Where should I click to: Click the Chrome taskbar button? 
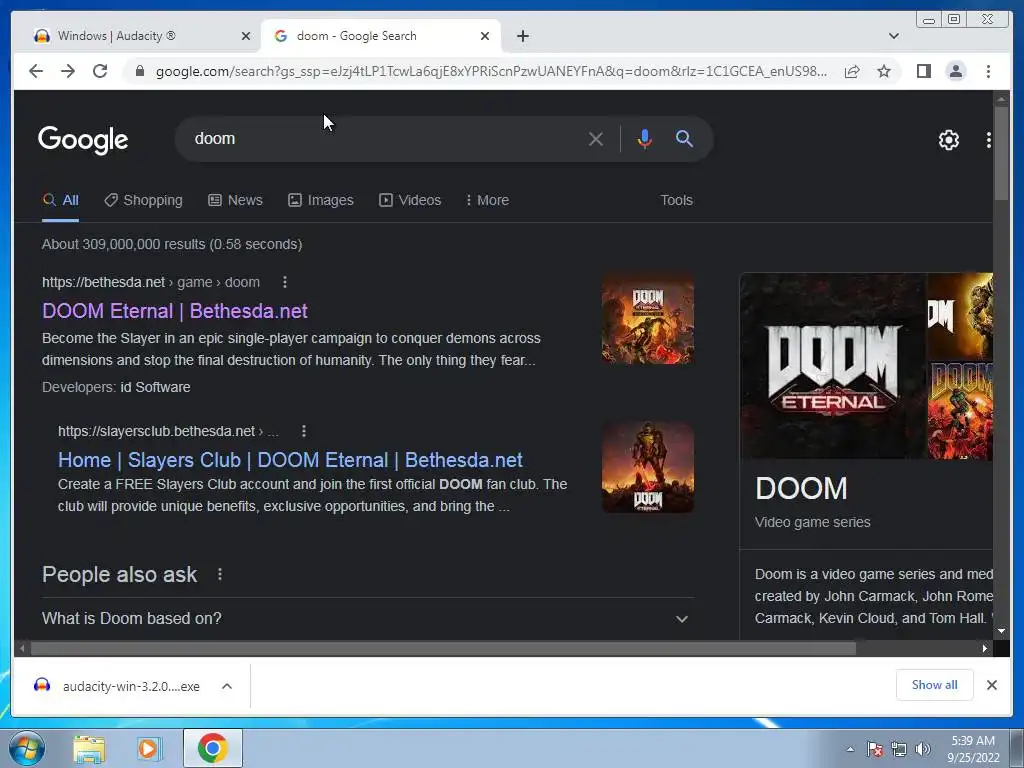point(213,748)
